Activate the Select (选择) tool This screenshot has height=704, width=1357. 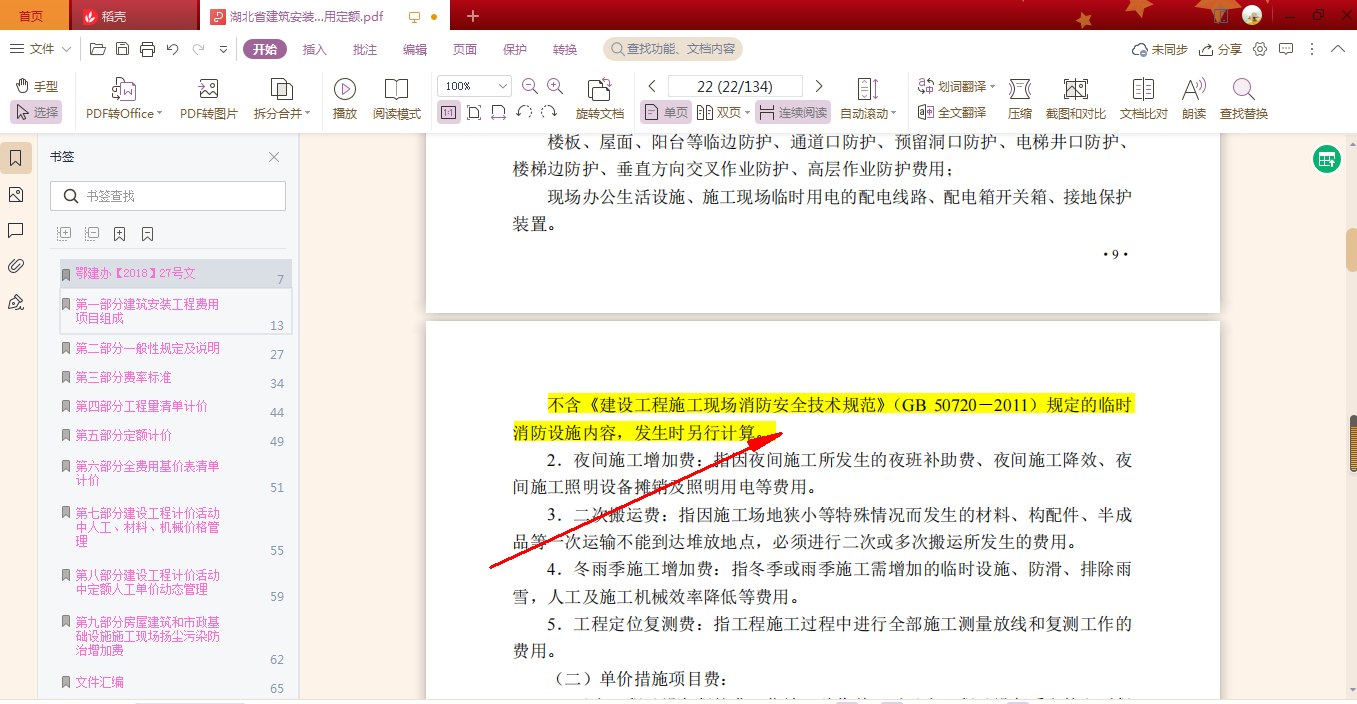pyautogui.click(x=37, y=112)
